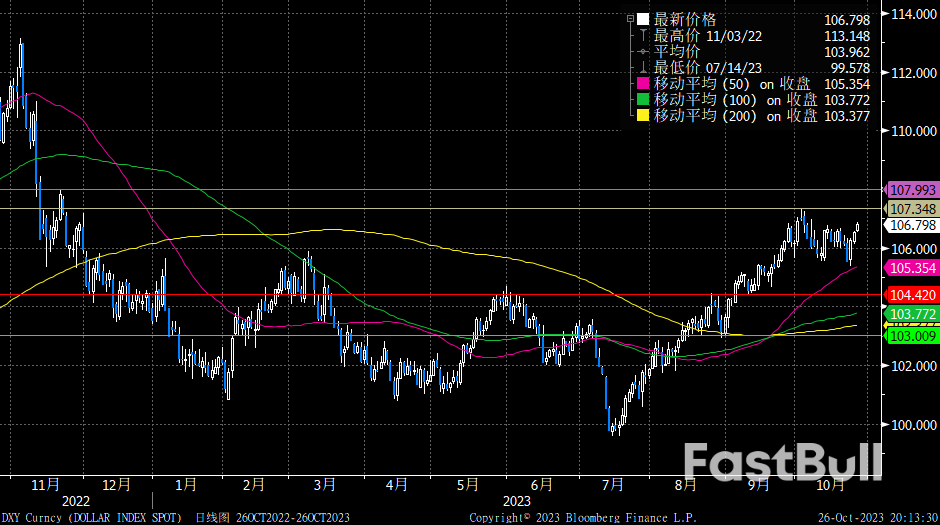Screen dimensions: 940x525
Task: Click the magenta 105.354 axis price tag
Action: click(x=911, y=268)
